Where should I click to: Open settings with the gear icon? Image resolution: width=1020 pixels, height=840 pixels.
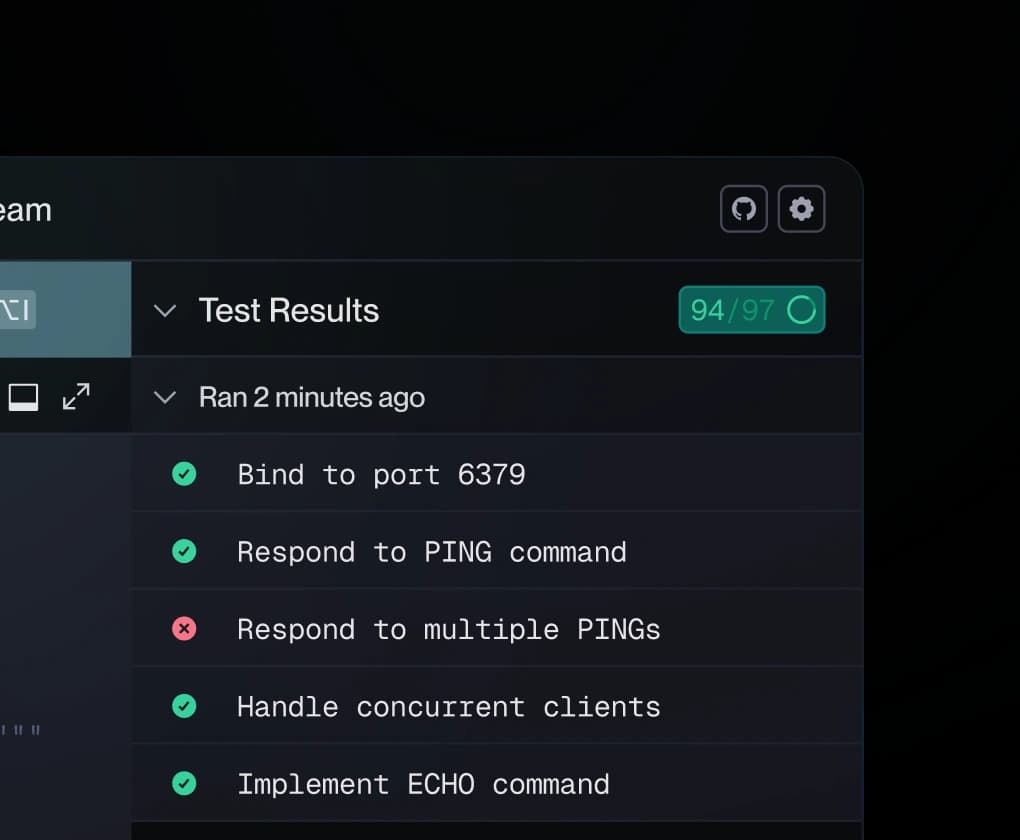click(x=801, y=209)
